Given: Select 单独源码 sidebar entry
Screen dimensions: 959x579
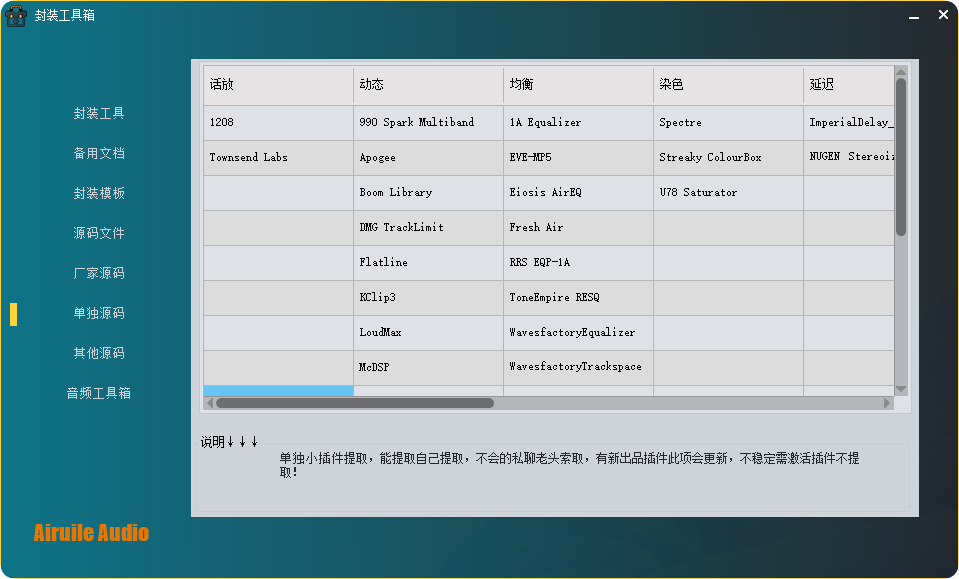Looking at the screenshot, I should [x=99, y=313].
